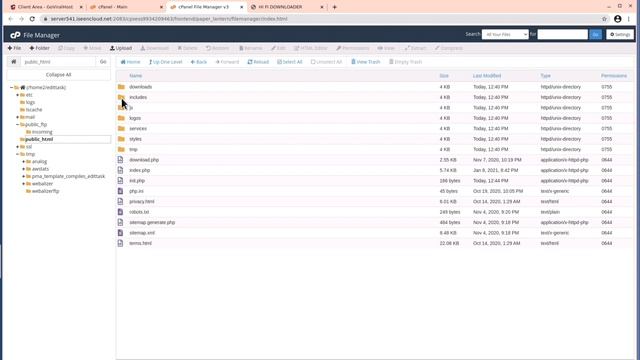Select the sitemap.xml file name

[x=142, y=233]
